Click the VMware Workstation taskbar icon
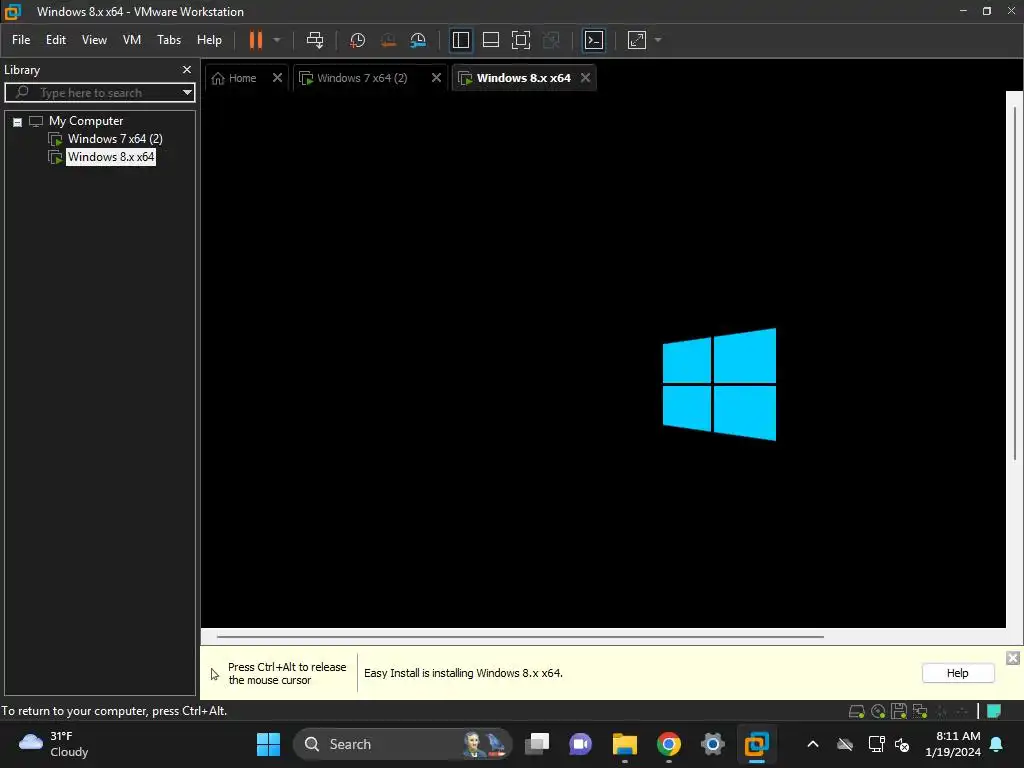This screenshot has height=768, width=1024. coord(756,744)
